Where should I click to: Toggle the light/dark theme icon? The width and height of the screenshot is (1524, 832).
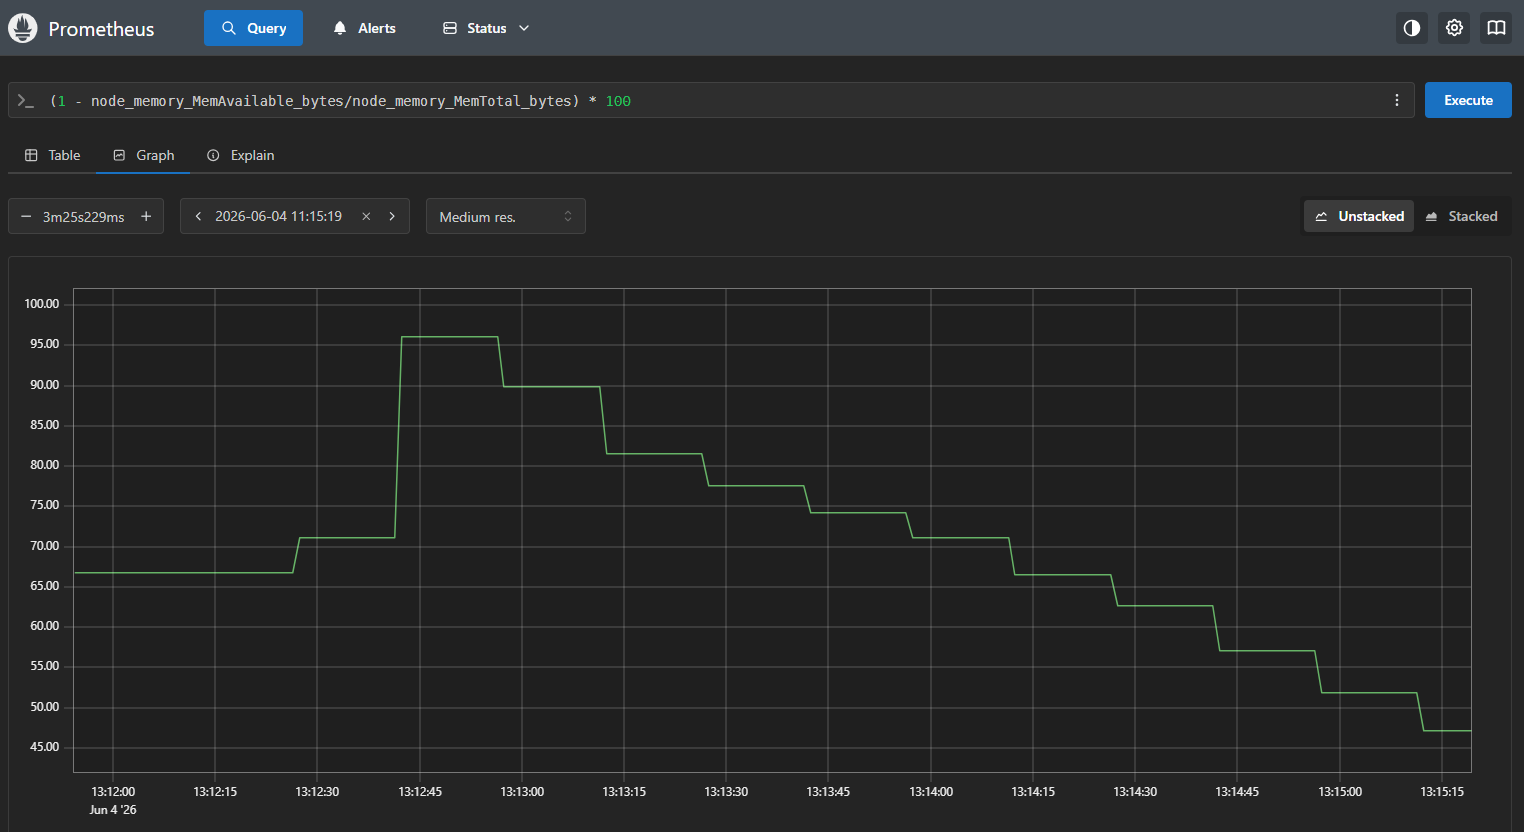click(x=1412, y=28)
